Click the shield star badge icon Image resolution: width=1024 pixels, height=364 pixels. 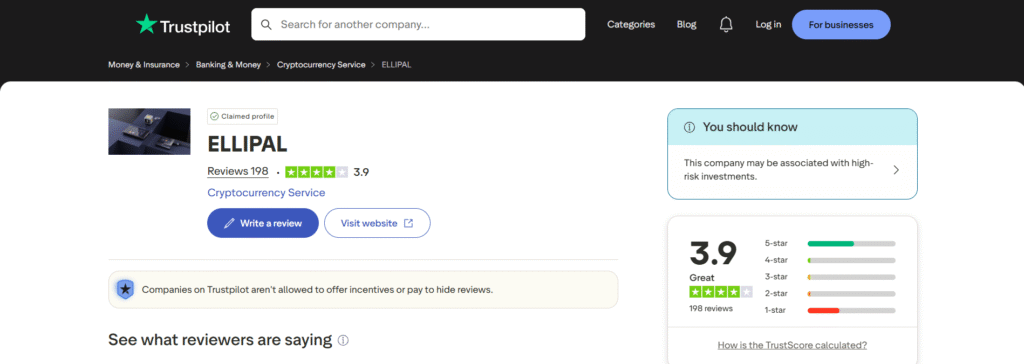(x=125, y=290)
